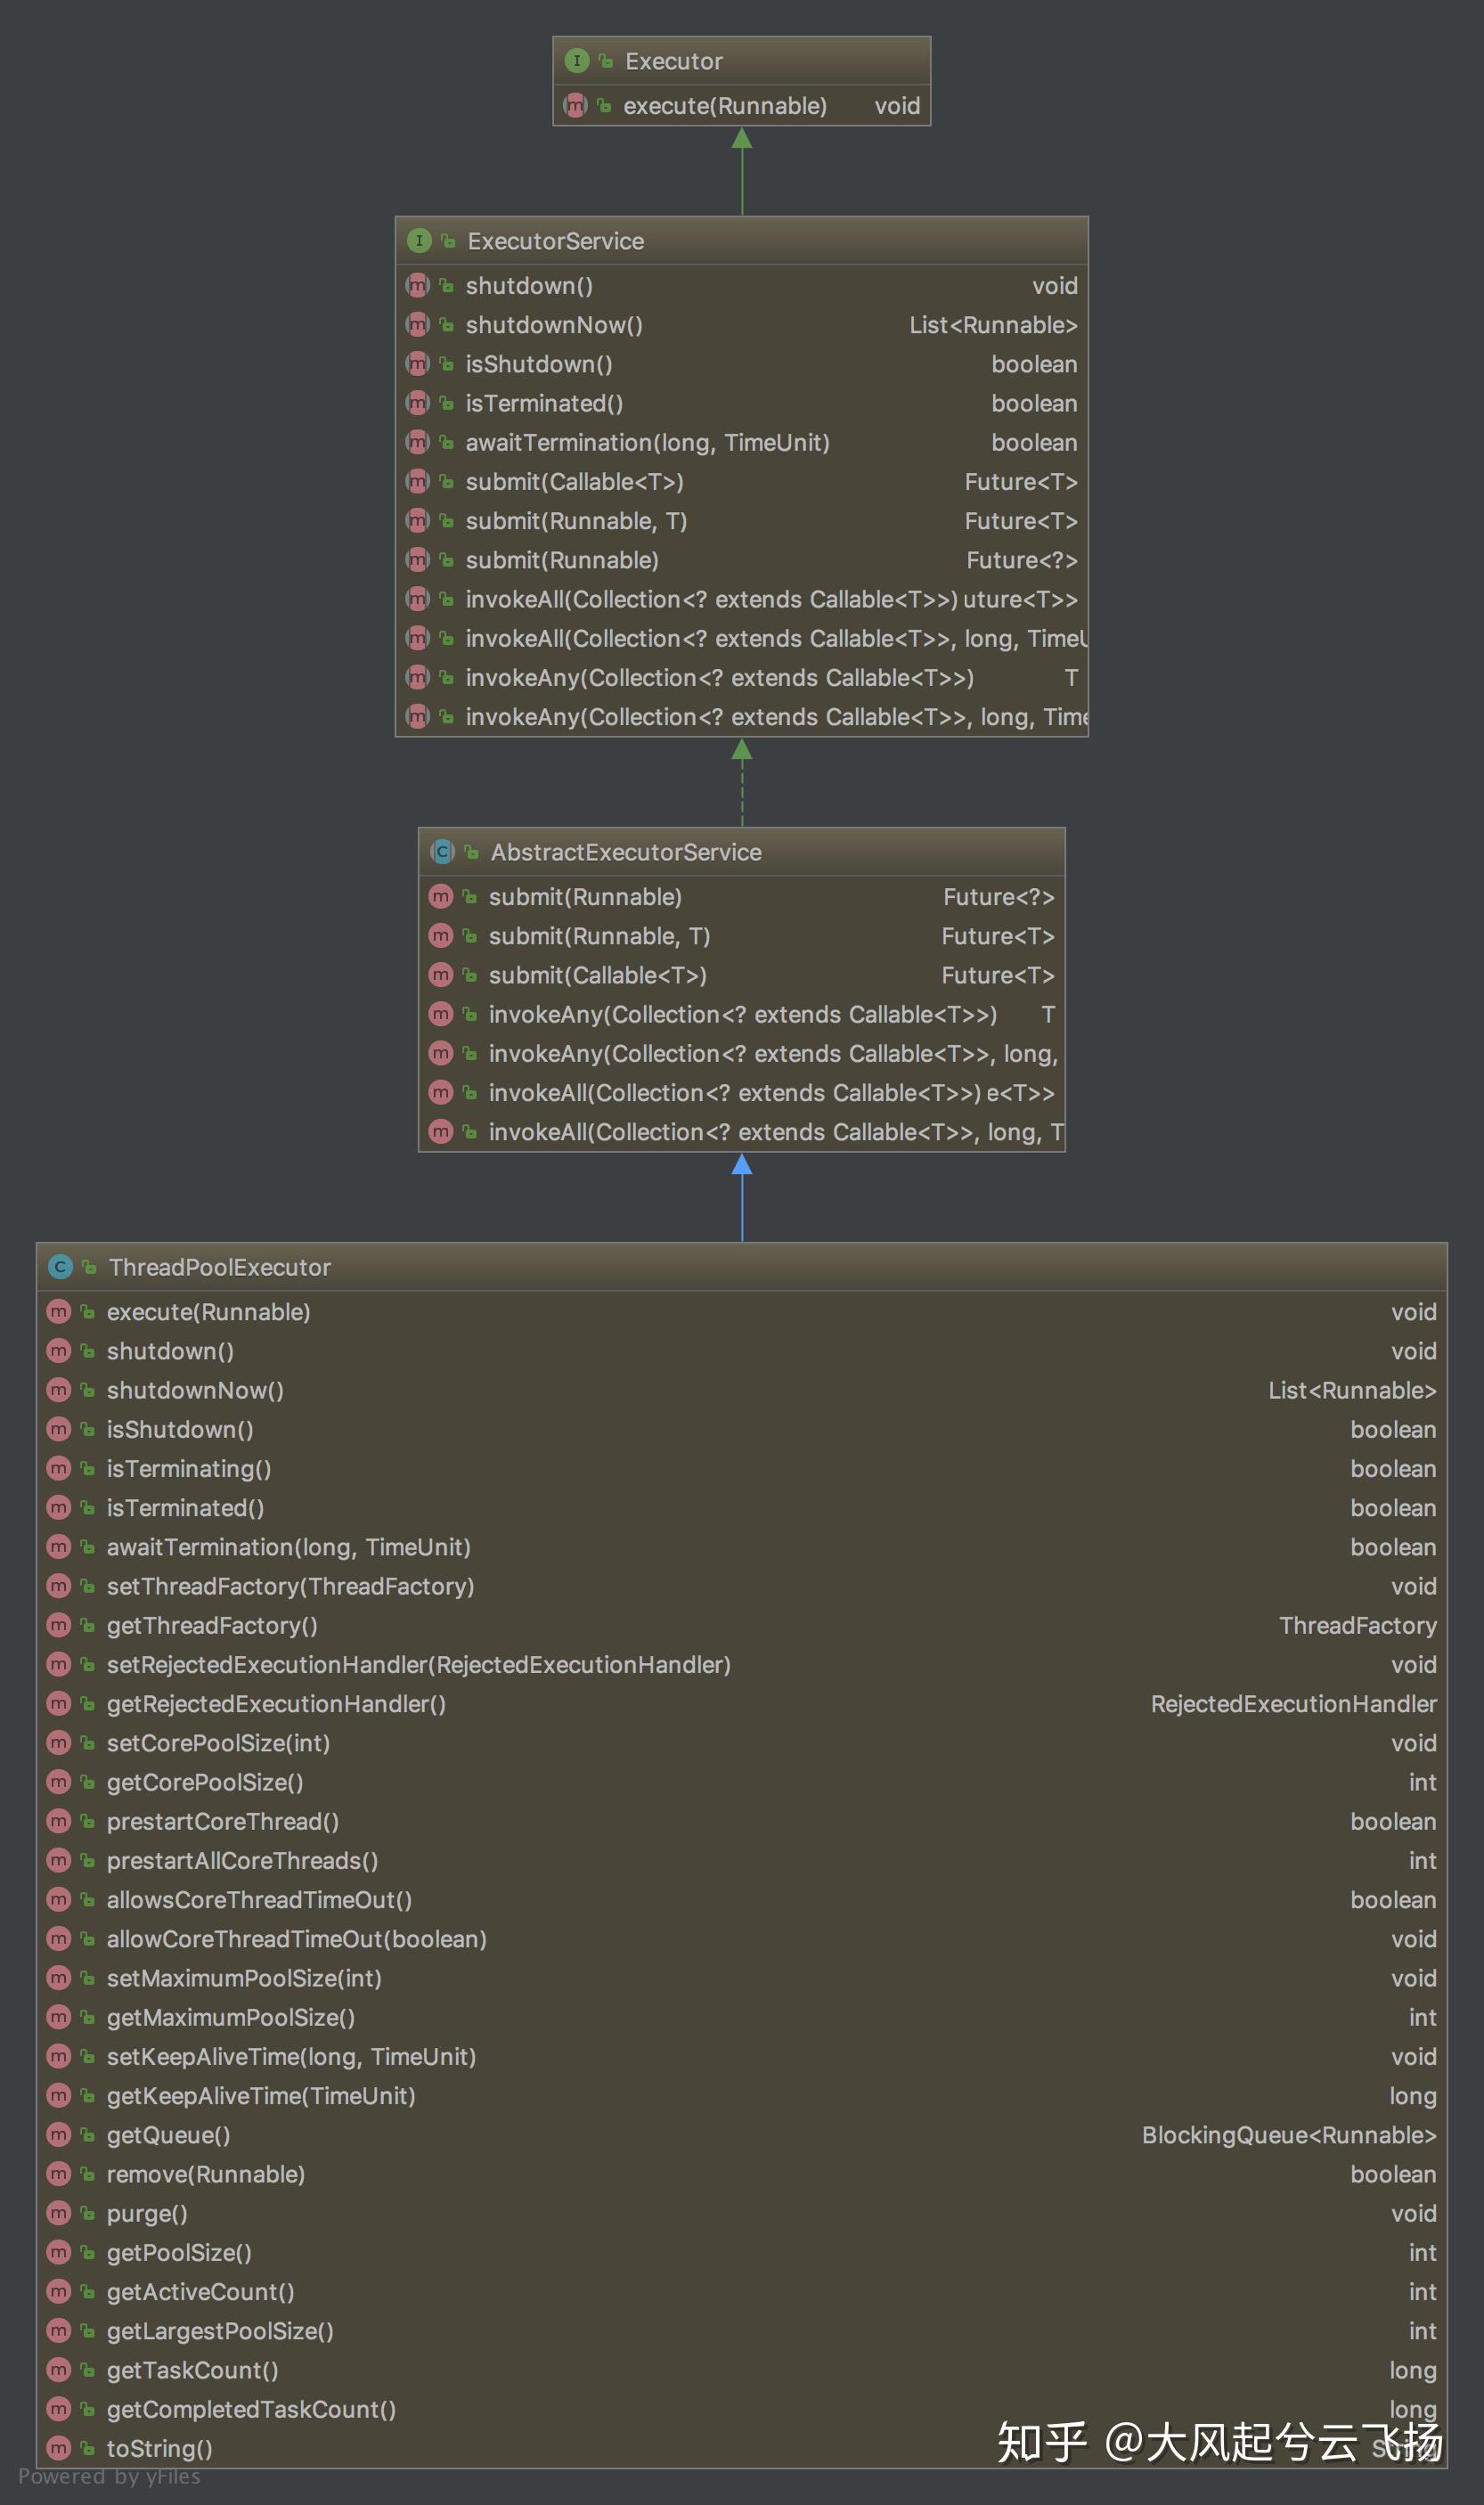Screen dimensions: 1484x2505
Task: Select the ExecutorService node header
Action: [x=742, y=241]
